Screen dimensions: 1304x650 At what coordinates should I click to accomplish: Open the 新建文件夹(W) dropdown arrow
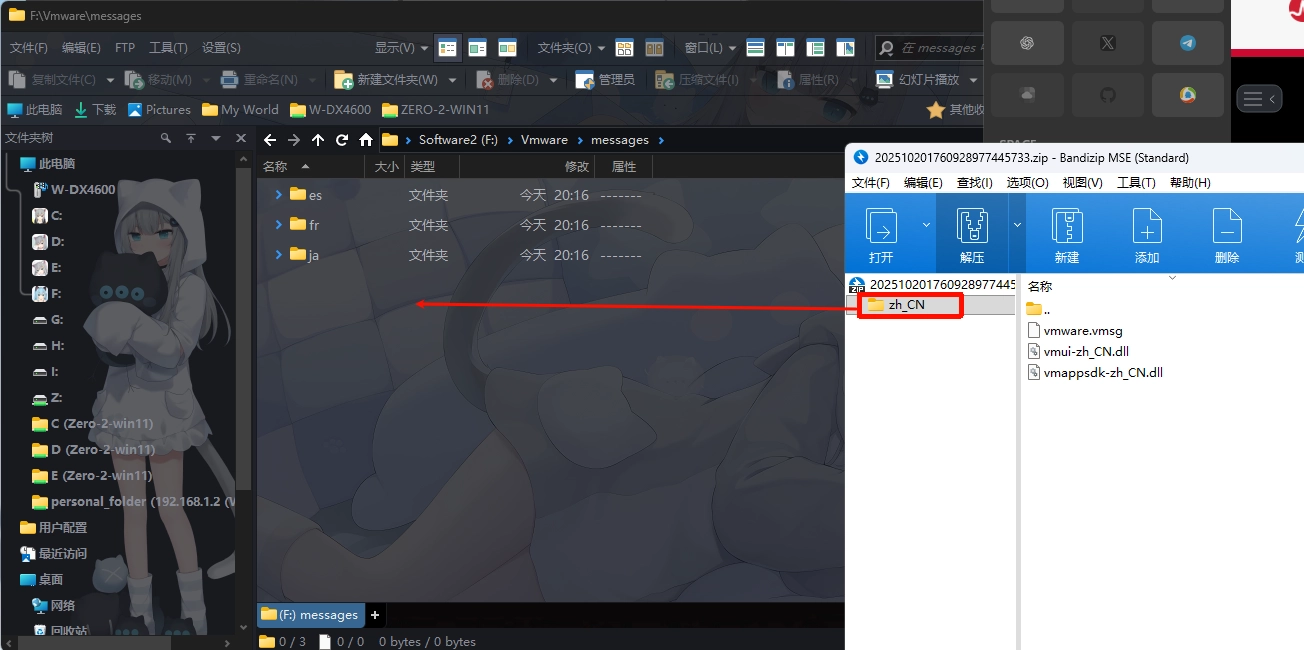(453, 80)
